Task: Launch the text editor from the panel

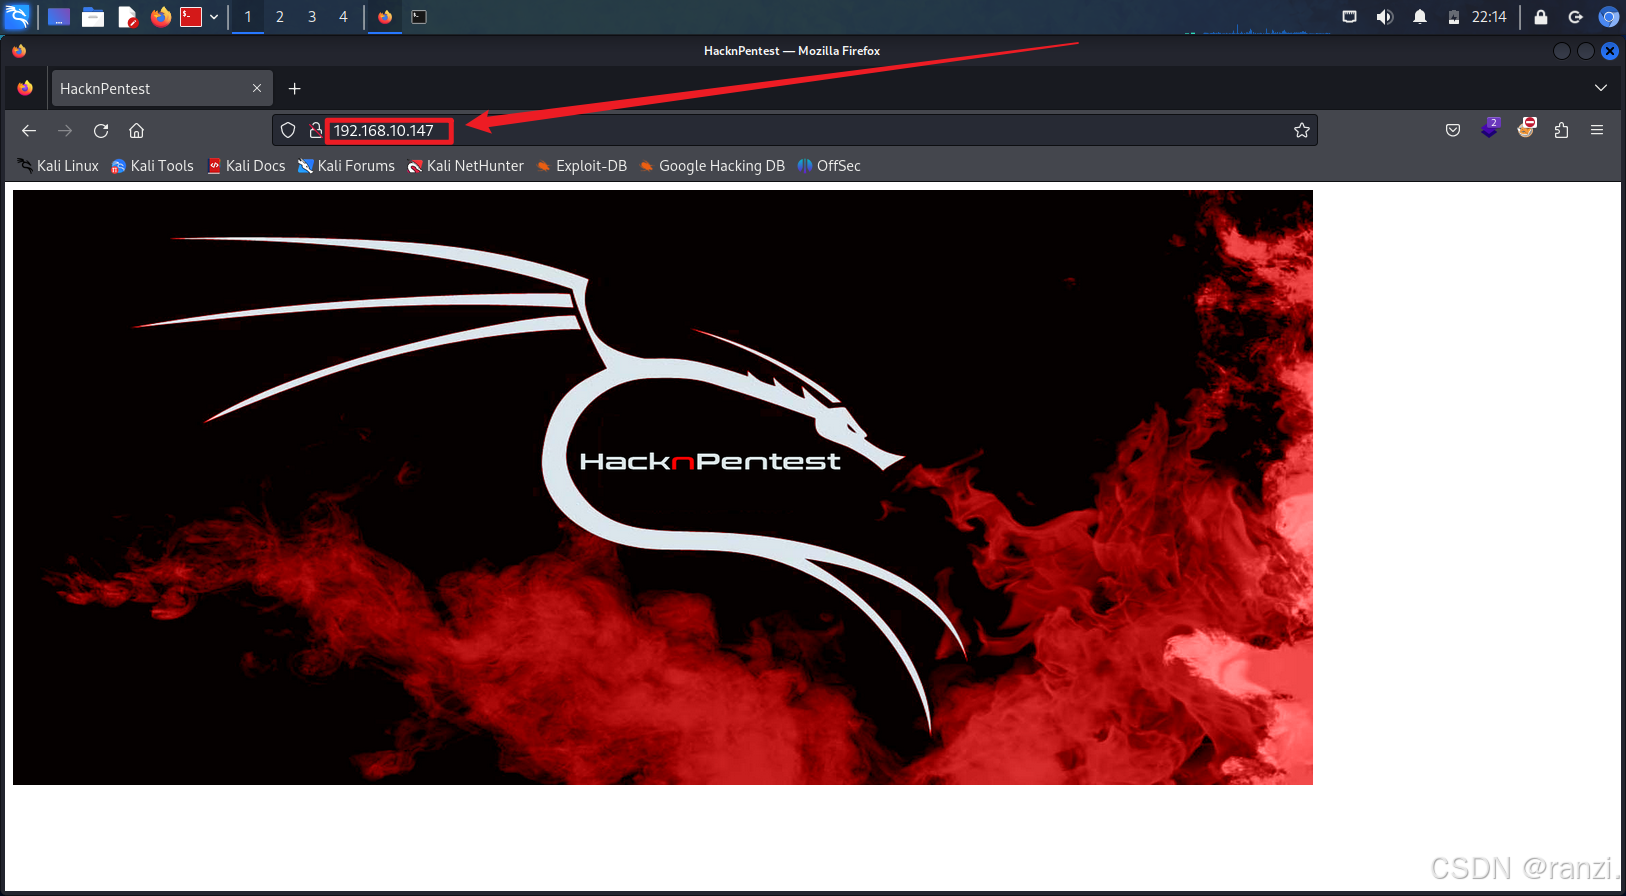Action: (x=127, y=17)
